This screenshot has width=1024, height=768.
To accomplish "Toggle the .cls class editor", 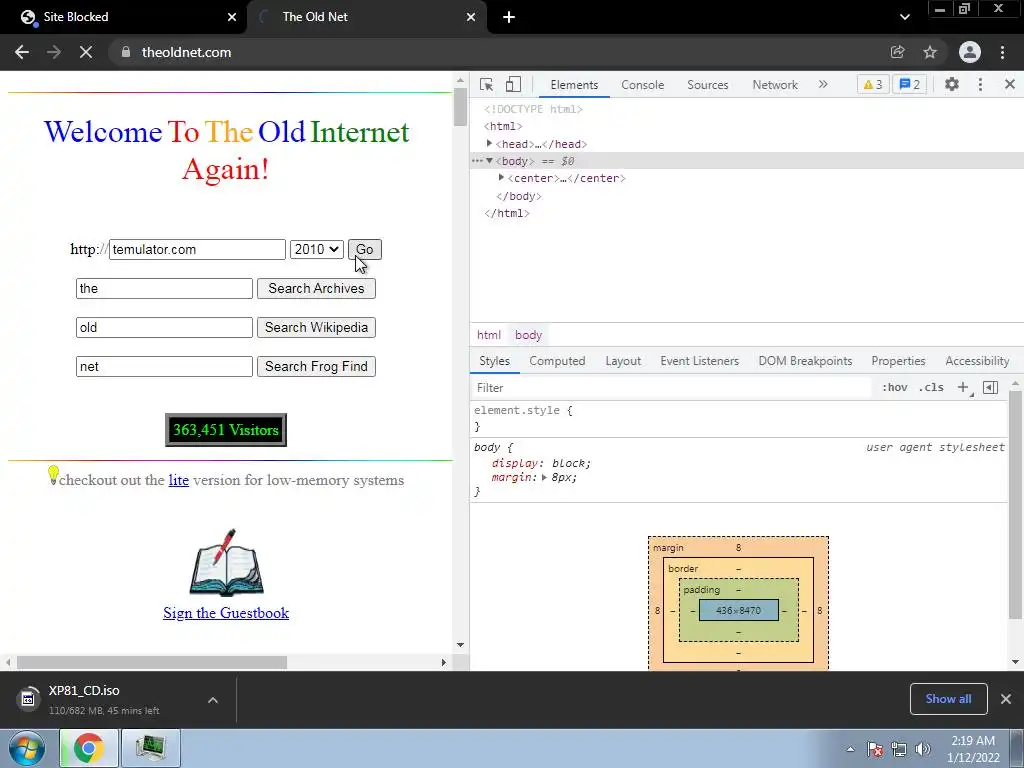I will 931,387.
